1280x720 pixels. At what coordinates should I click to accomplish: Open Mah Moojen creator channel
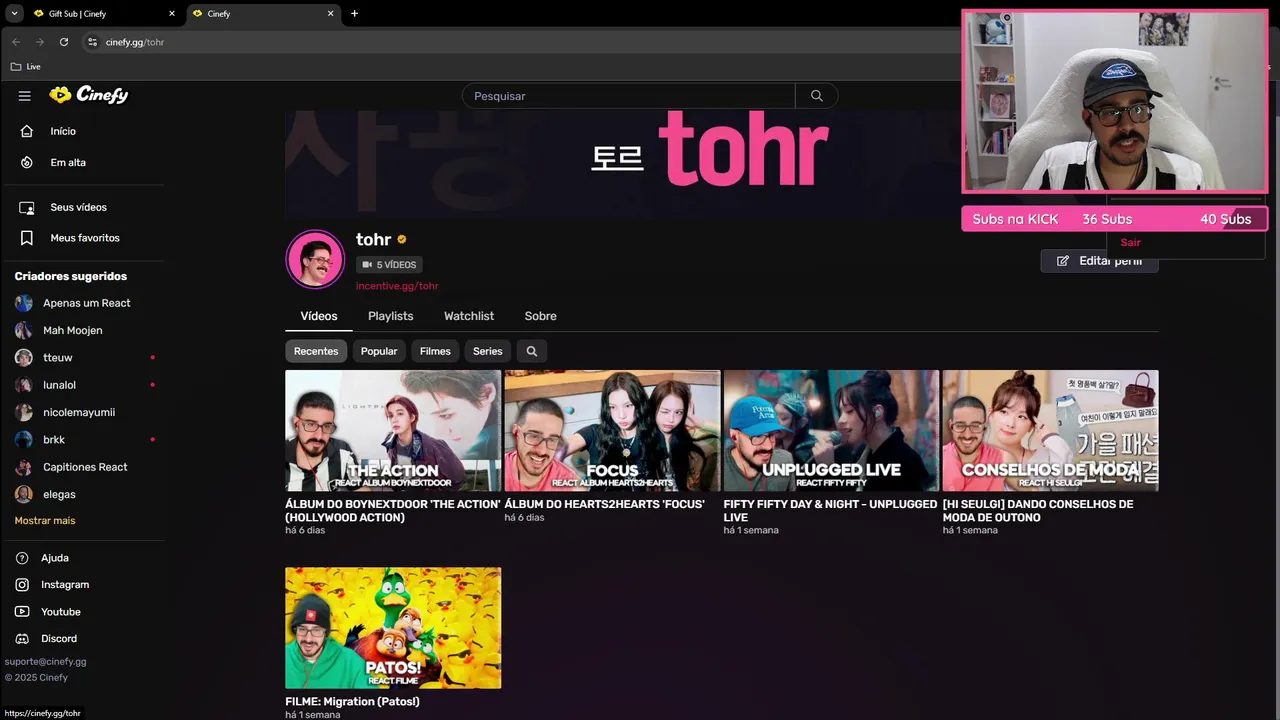pyautogui.click(x=72, y=330)
